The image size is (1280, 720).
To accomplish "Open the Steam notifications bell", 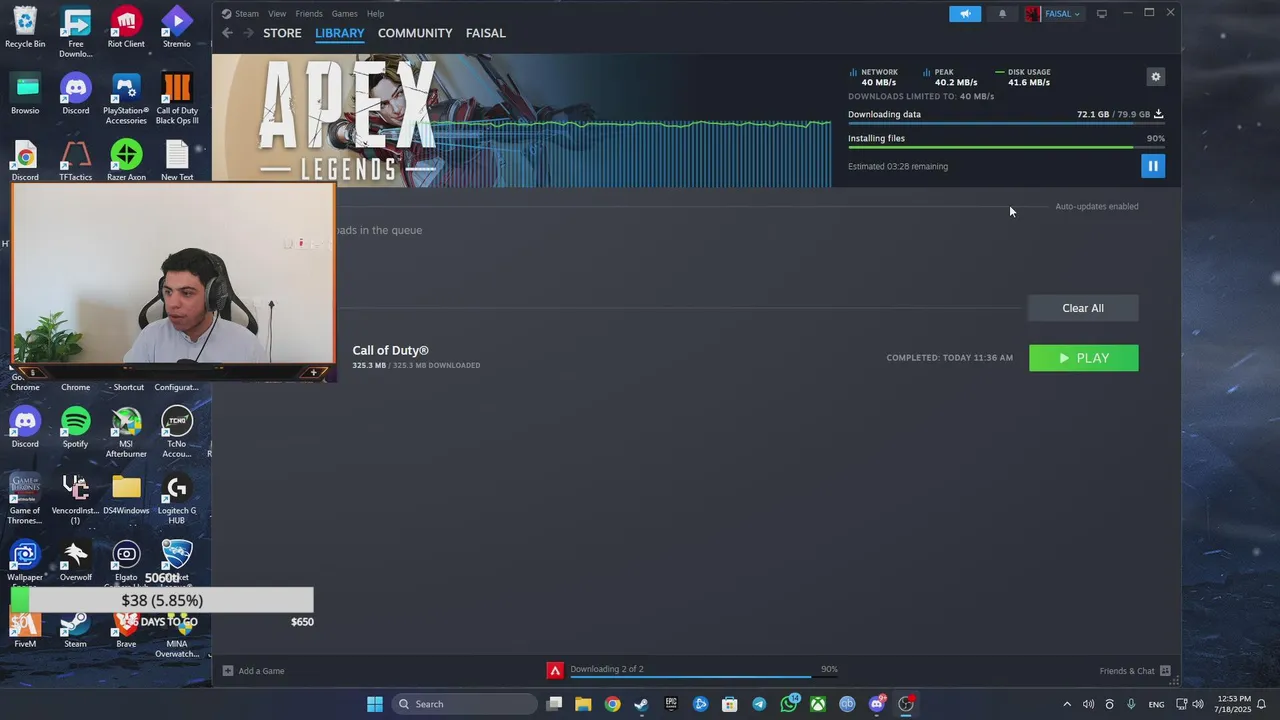I will (x=1002, y=14).
